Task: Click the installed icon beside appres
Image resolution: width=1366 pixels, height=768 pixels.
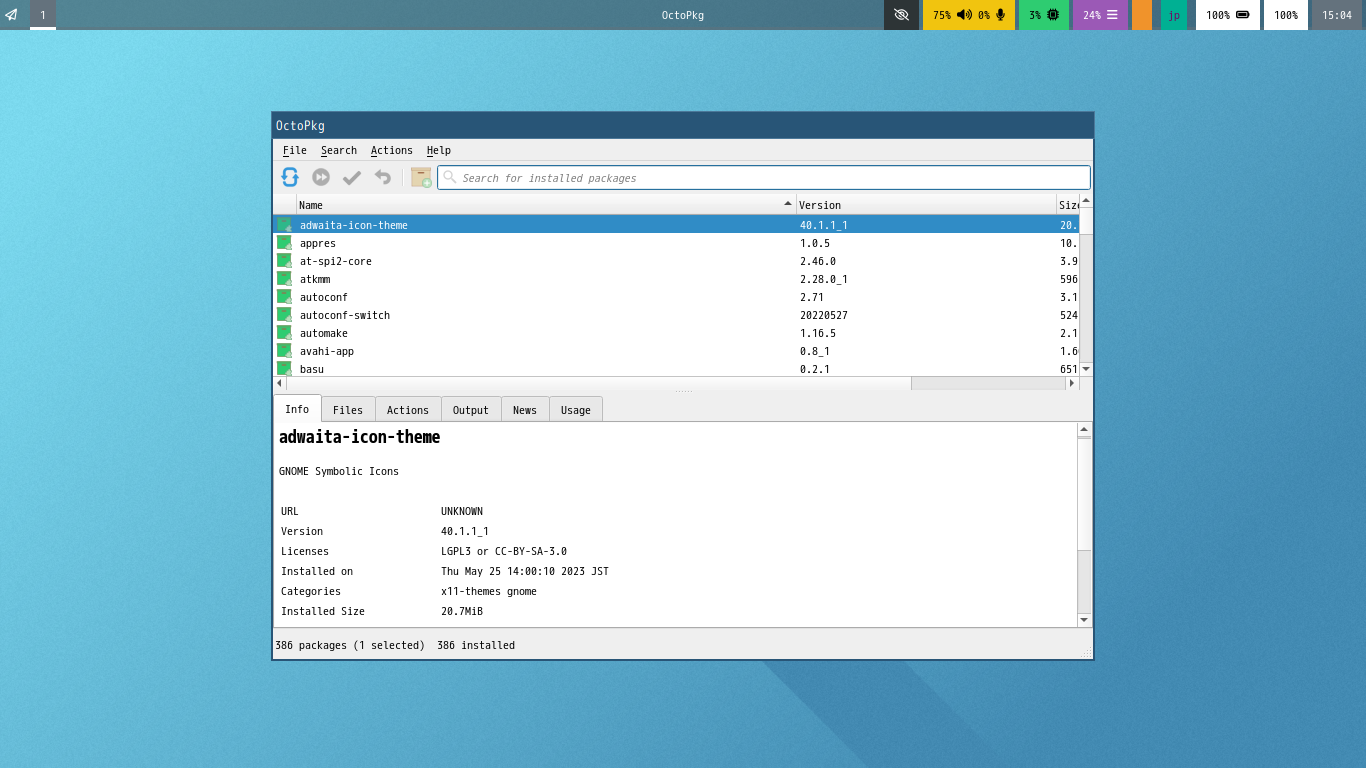Action: pos(284,243)
